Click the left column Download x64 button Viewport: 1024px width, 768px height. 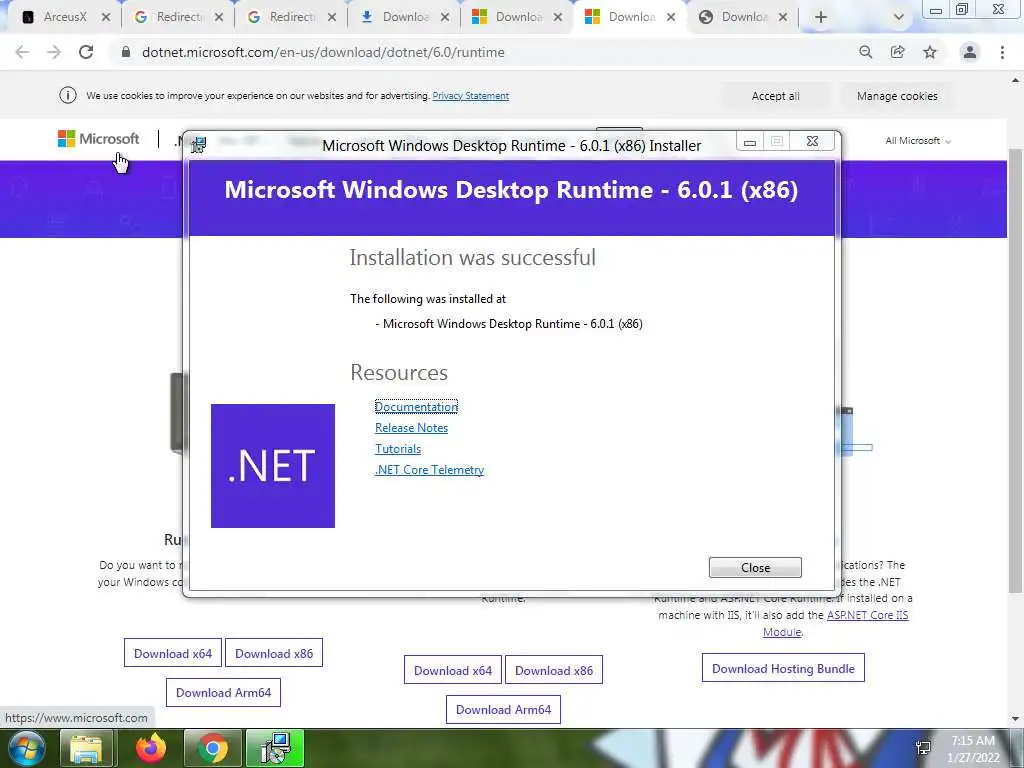coord(173,653)
